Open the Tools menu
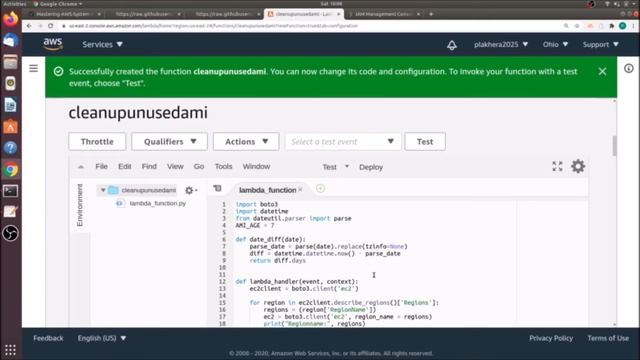Screen dimensions: 640x360 click(223, 167)
